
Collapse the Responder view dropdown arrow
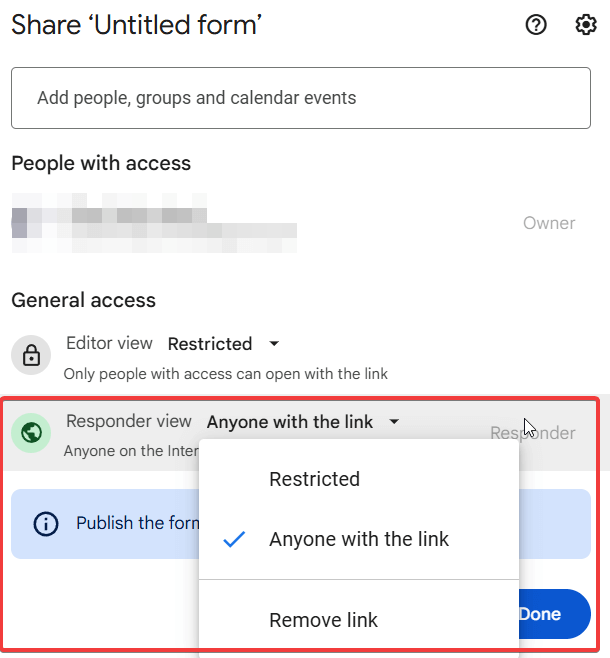click(x=394, y=422)
